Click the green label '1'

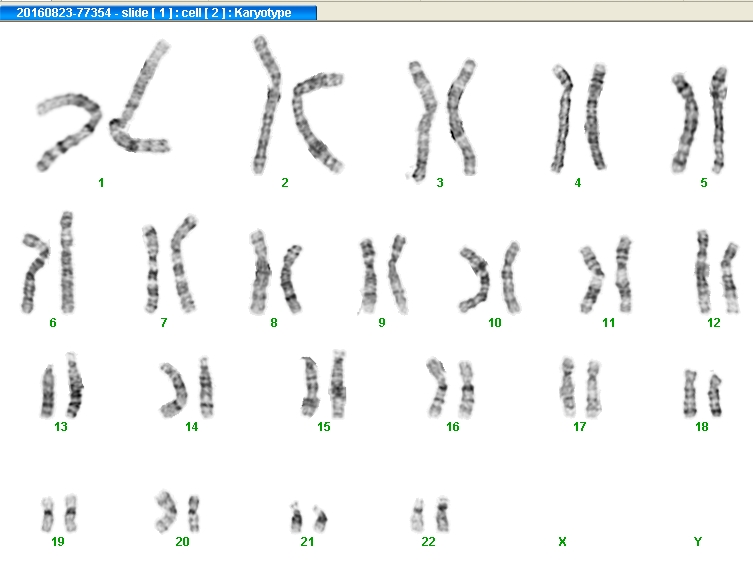click(101, 182)
